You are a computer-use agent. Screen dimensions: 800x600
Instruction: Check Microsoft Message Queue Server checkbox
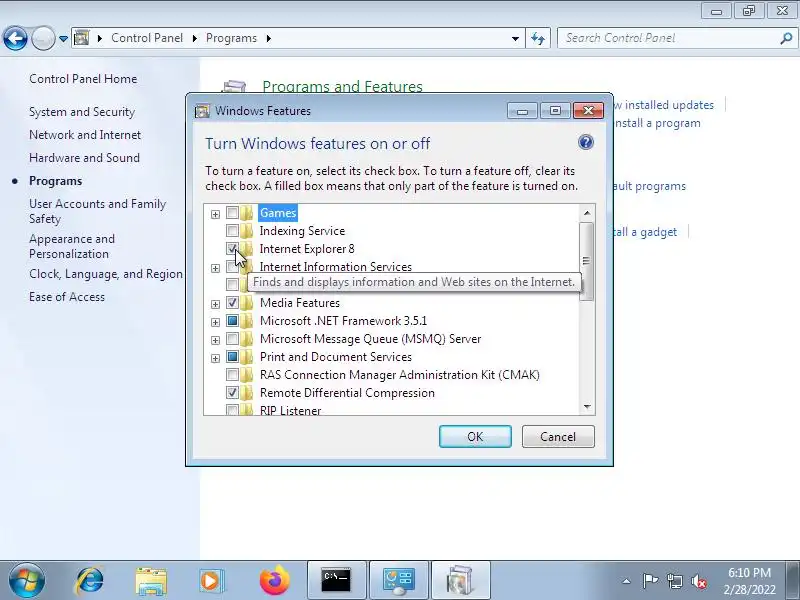click(232, 339)
